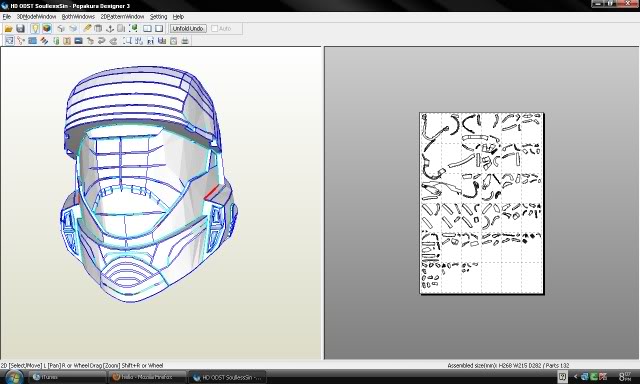Toggle the light bulb lighting icon
Viewport: 640px width, 384px height.
coord(35,29)
